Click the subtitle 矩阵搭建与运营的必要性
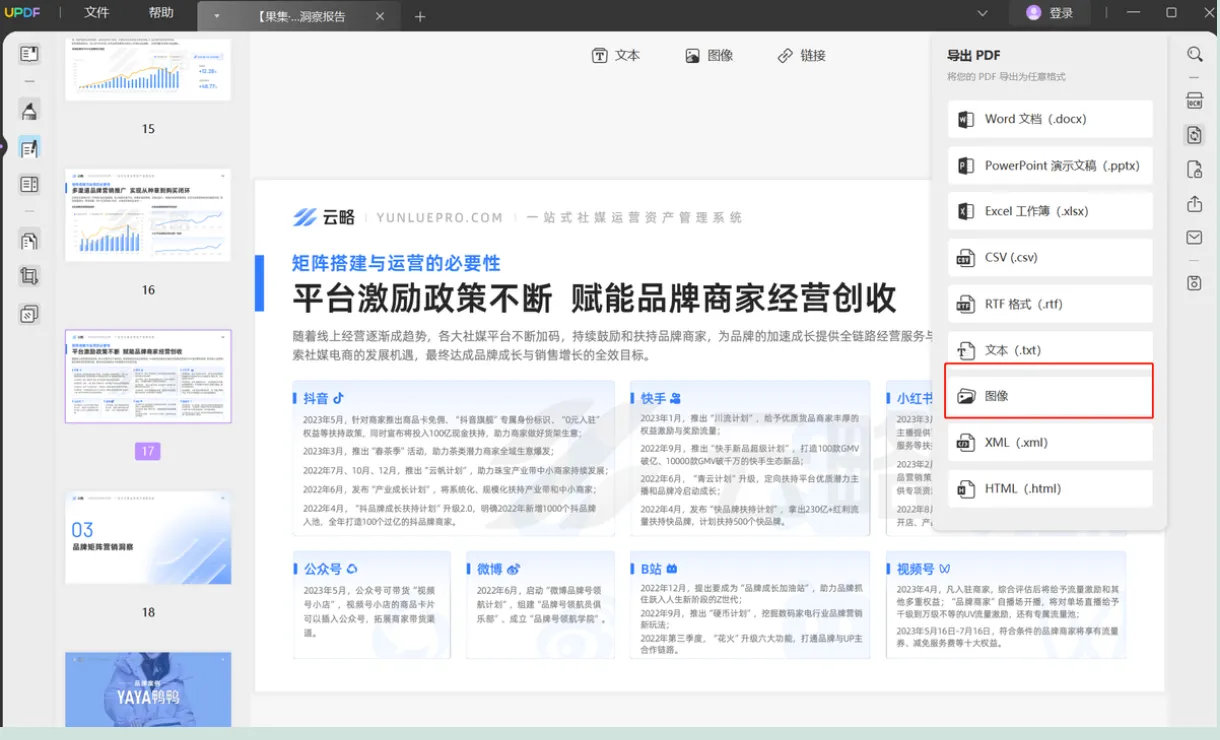The image size is (1220, 740). point(396,263)
